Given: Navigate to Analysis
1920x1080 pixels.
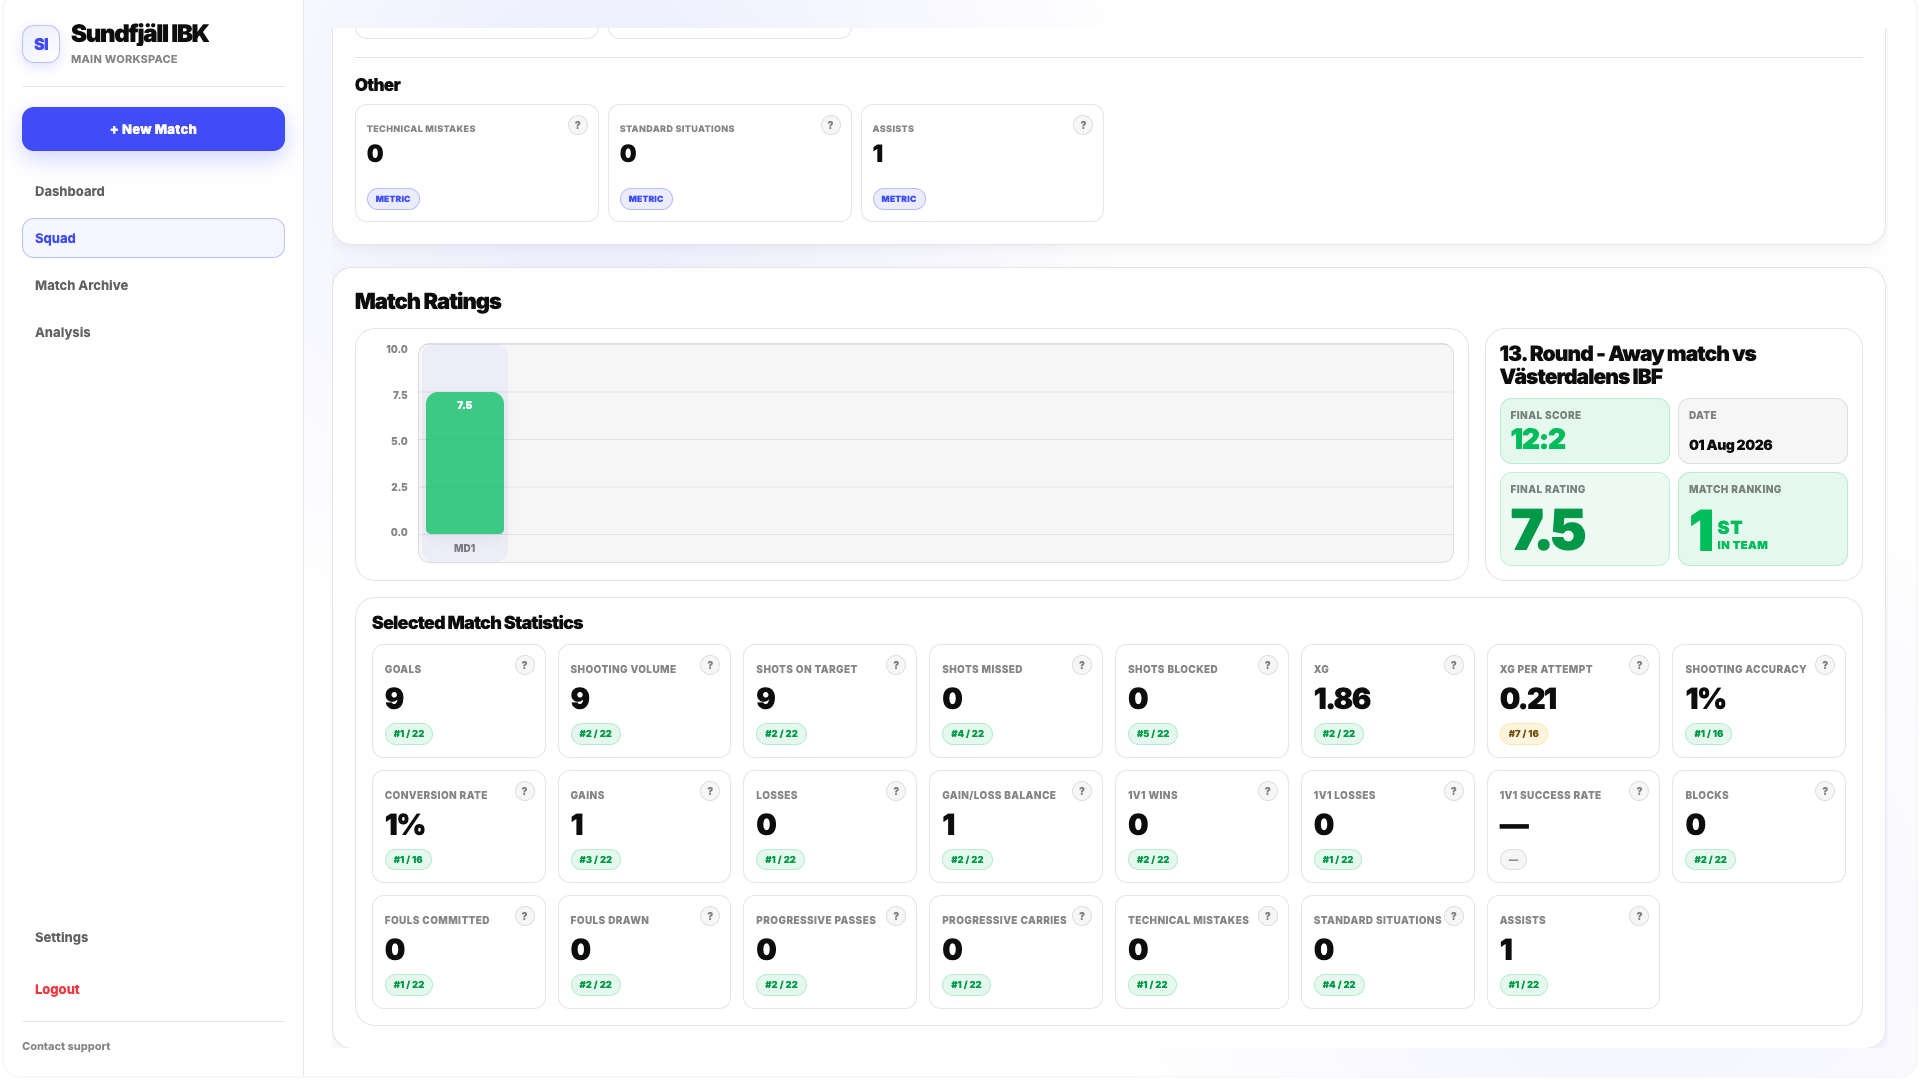Looking at the screenshot, I should click(153, 332).
